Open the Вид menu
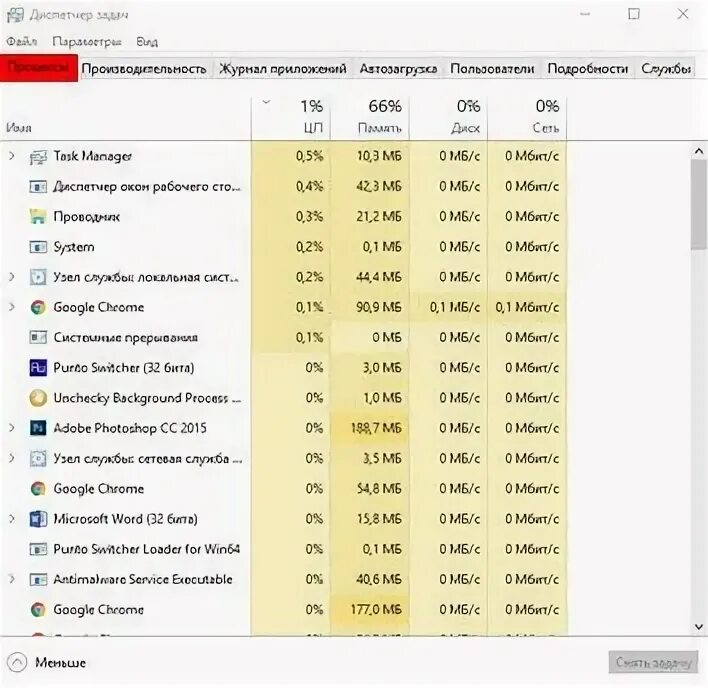This screenshot has width=708, height=688. pos(147,42)
